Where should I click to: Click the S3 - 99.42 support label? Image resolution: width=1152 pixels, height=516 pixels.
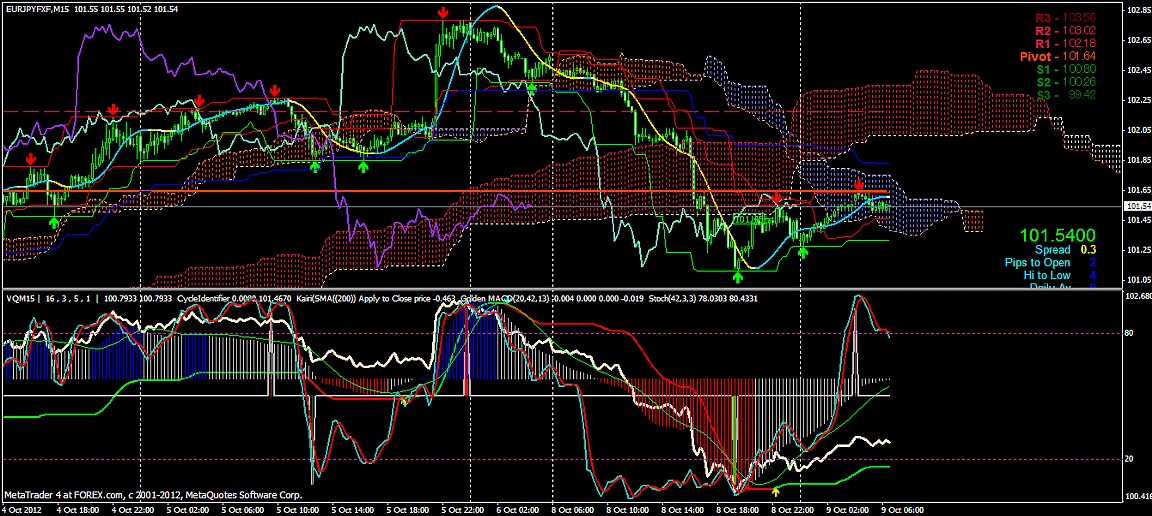(1068, 94)
